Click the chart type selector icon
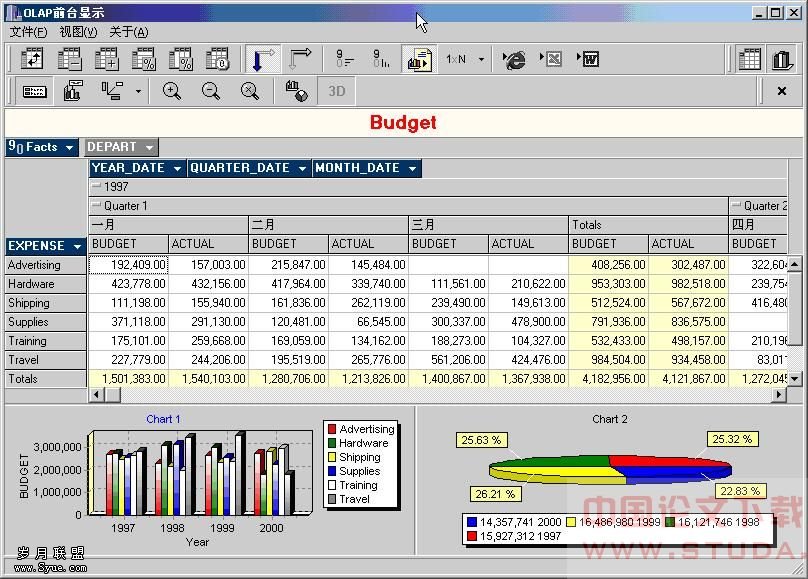The image size is (808, 579). click(112, 91)
